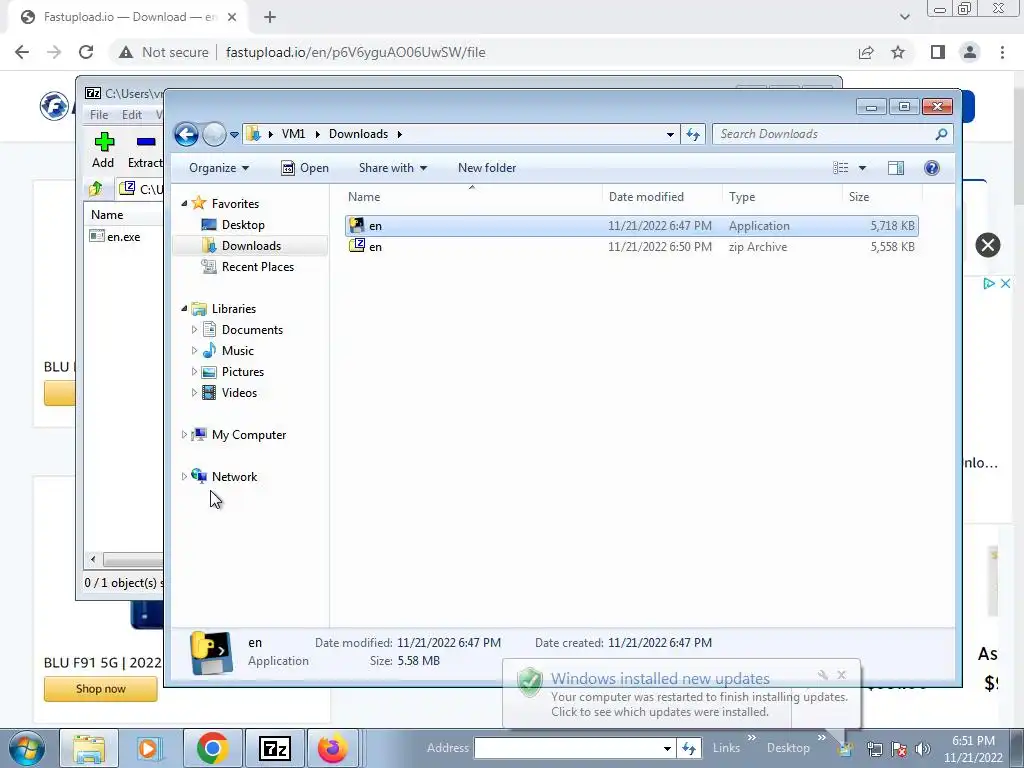Image resolution: width=1024 pixels, height=768 pixels.
Task: Open the address bar history dropdown arrow
Action: pos(670,135)
